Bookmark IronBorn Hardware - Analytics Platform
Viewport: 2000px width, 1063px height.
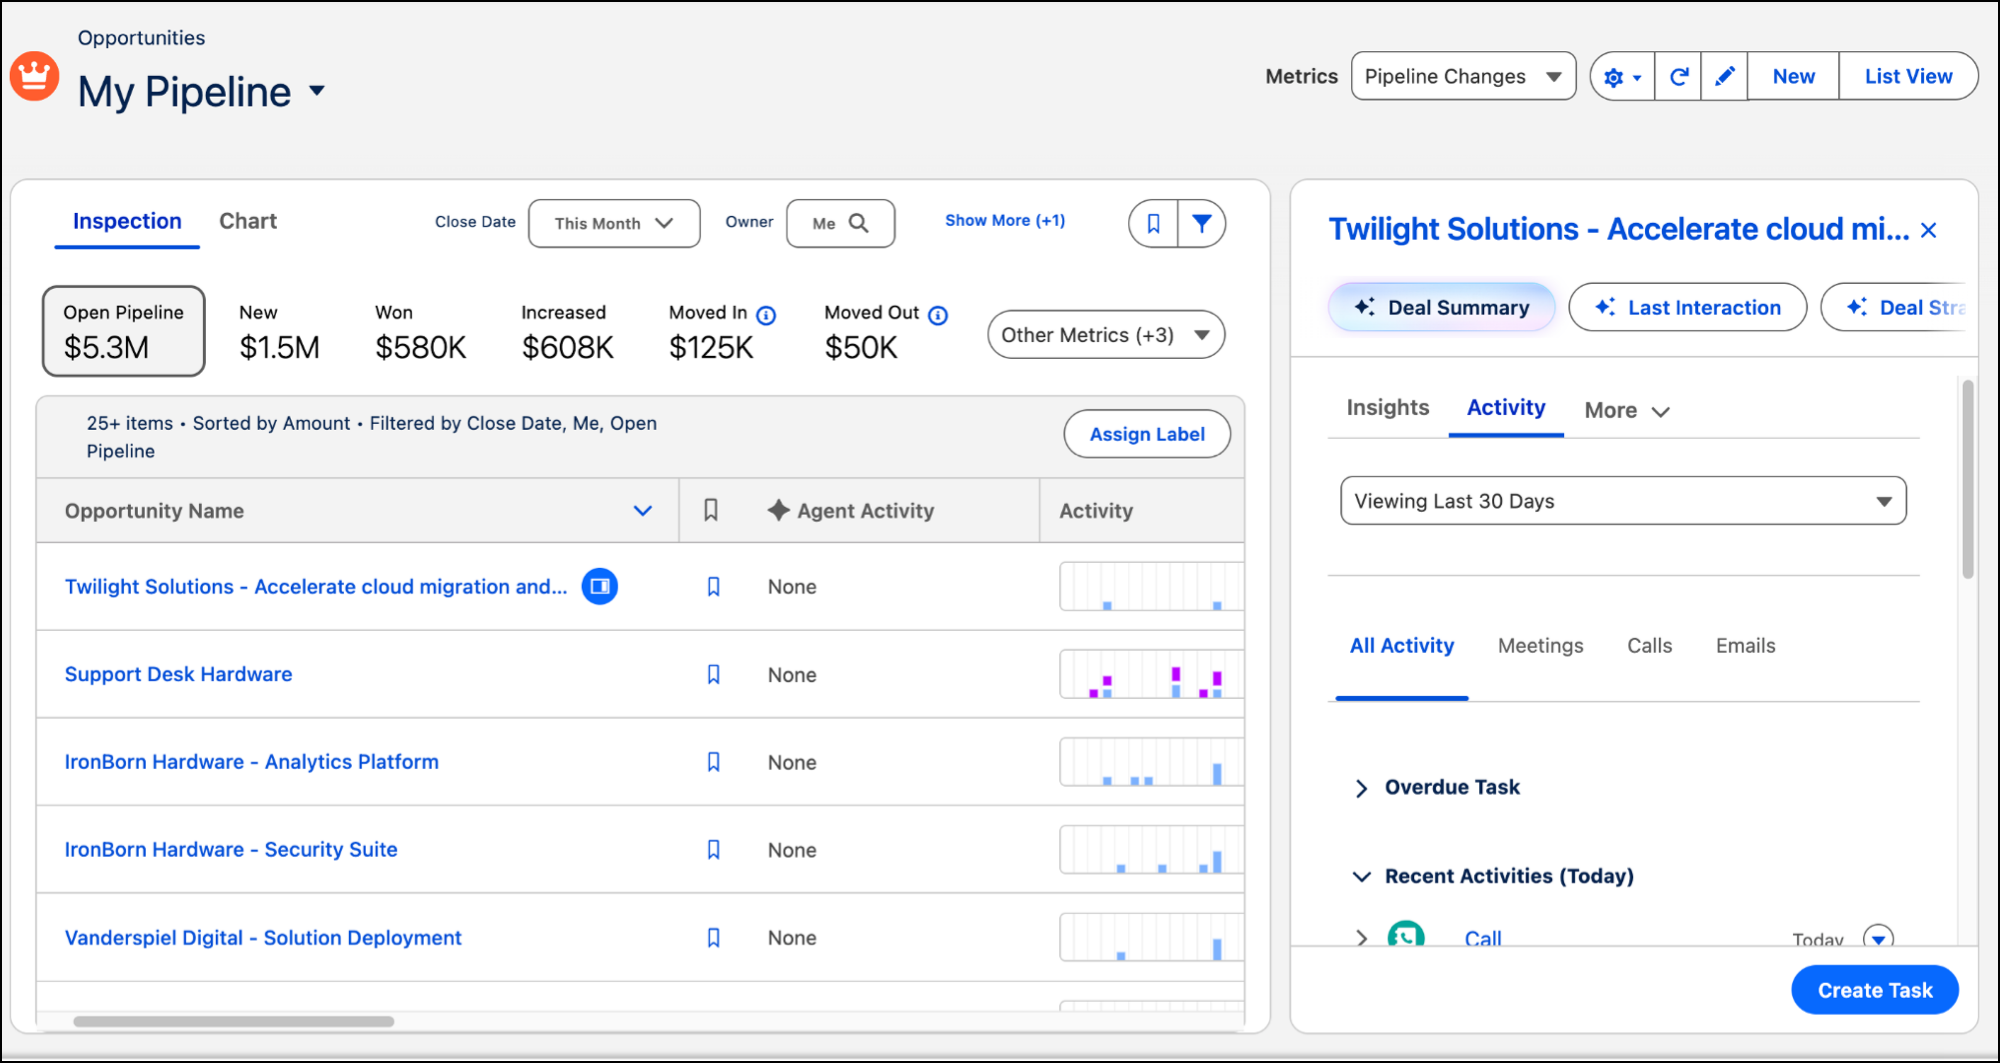pyautogui.click(x=713, y=762)
